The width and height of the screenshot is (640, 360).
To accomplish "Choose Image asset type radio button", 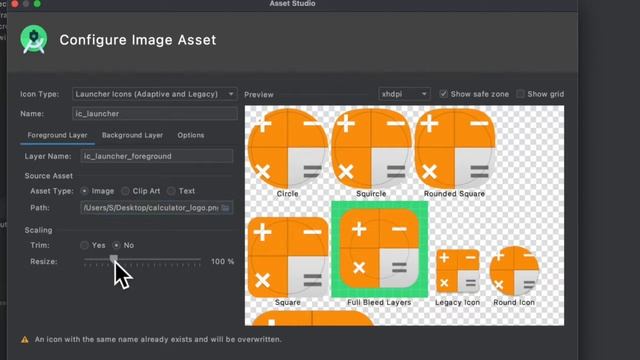I will pyautogui.click(x=84, y=191).
